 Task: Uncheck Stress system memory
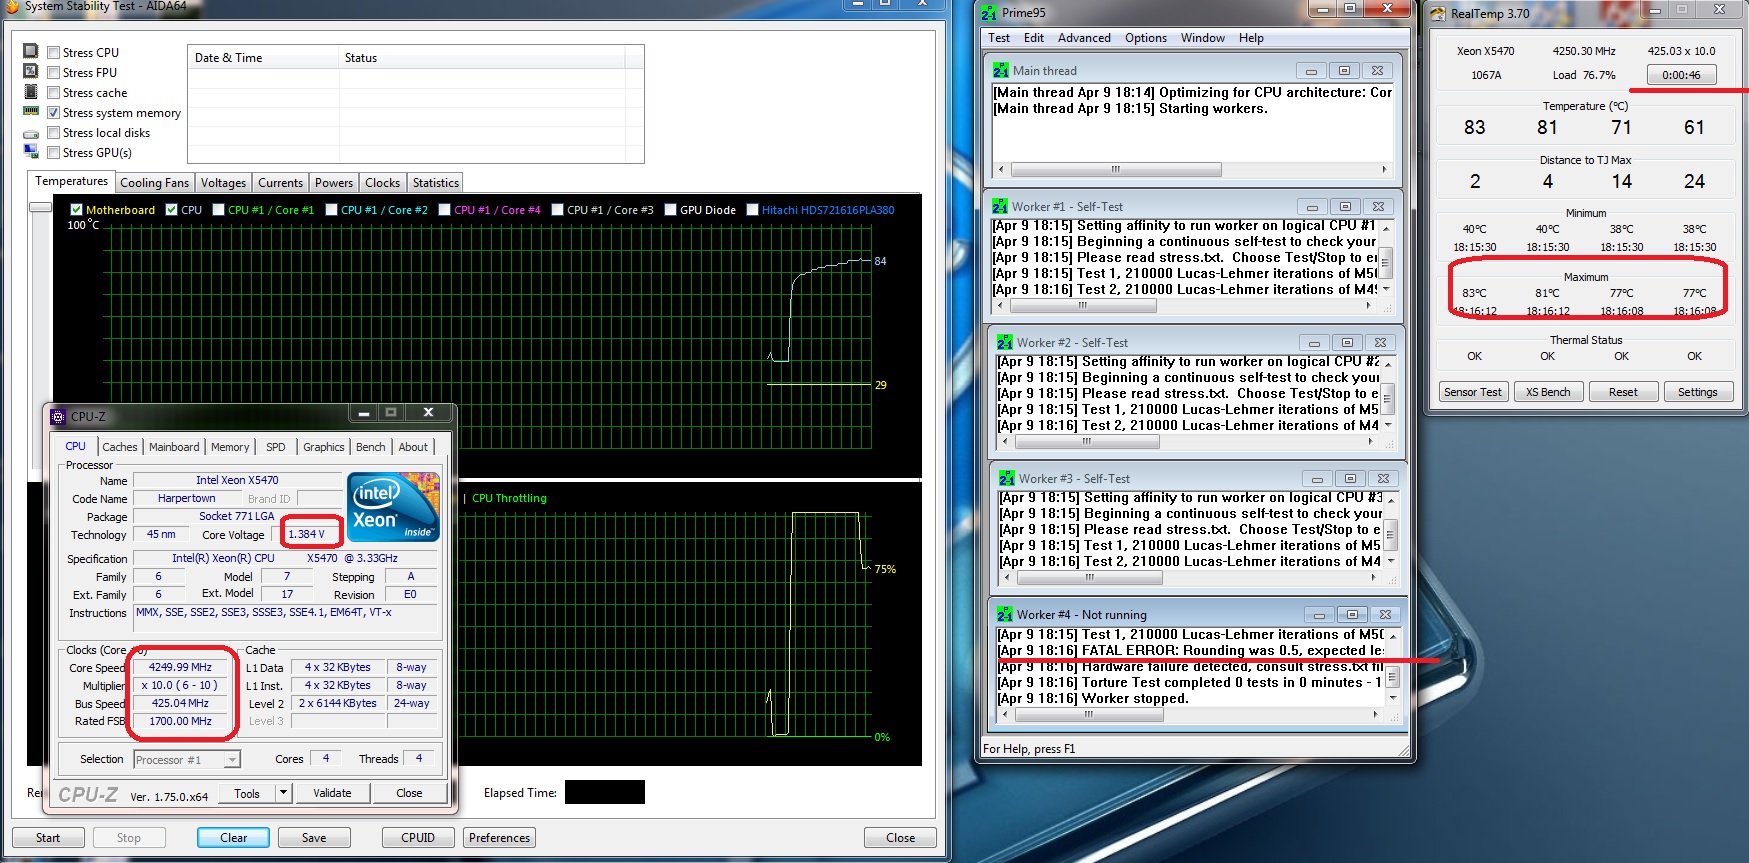(54, 112)
